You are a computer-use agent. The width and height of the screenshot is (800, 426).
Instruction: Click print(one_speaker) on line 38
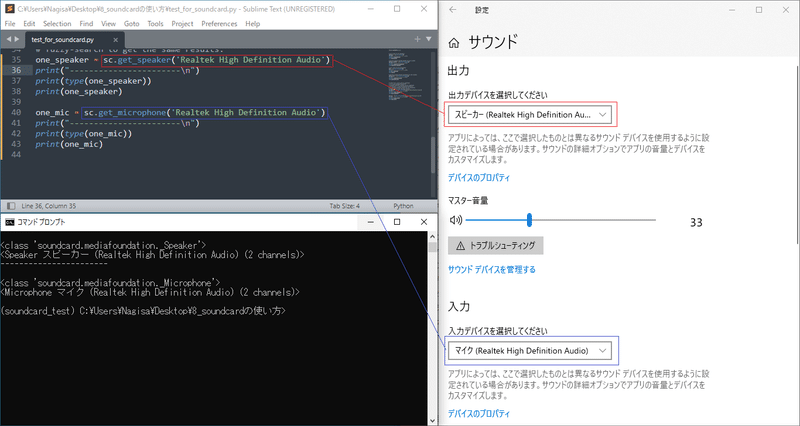coord(79,91)
